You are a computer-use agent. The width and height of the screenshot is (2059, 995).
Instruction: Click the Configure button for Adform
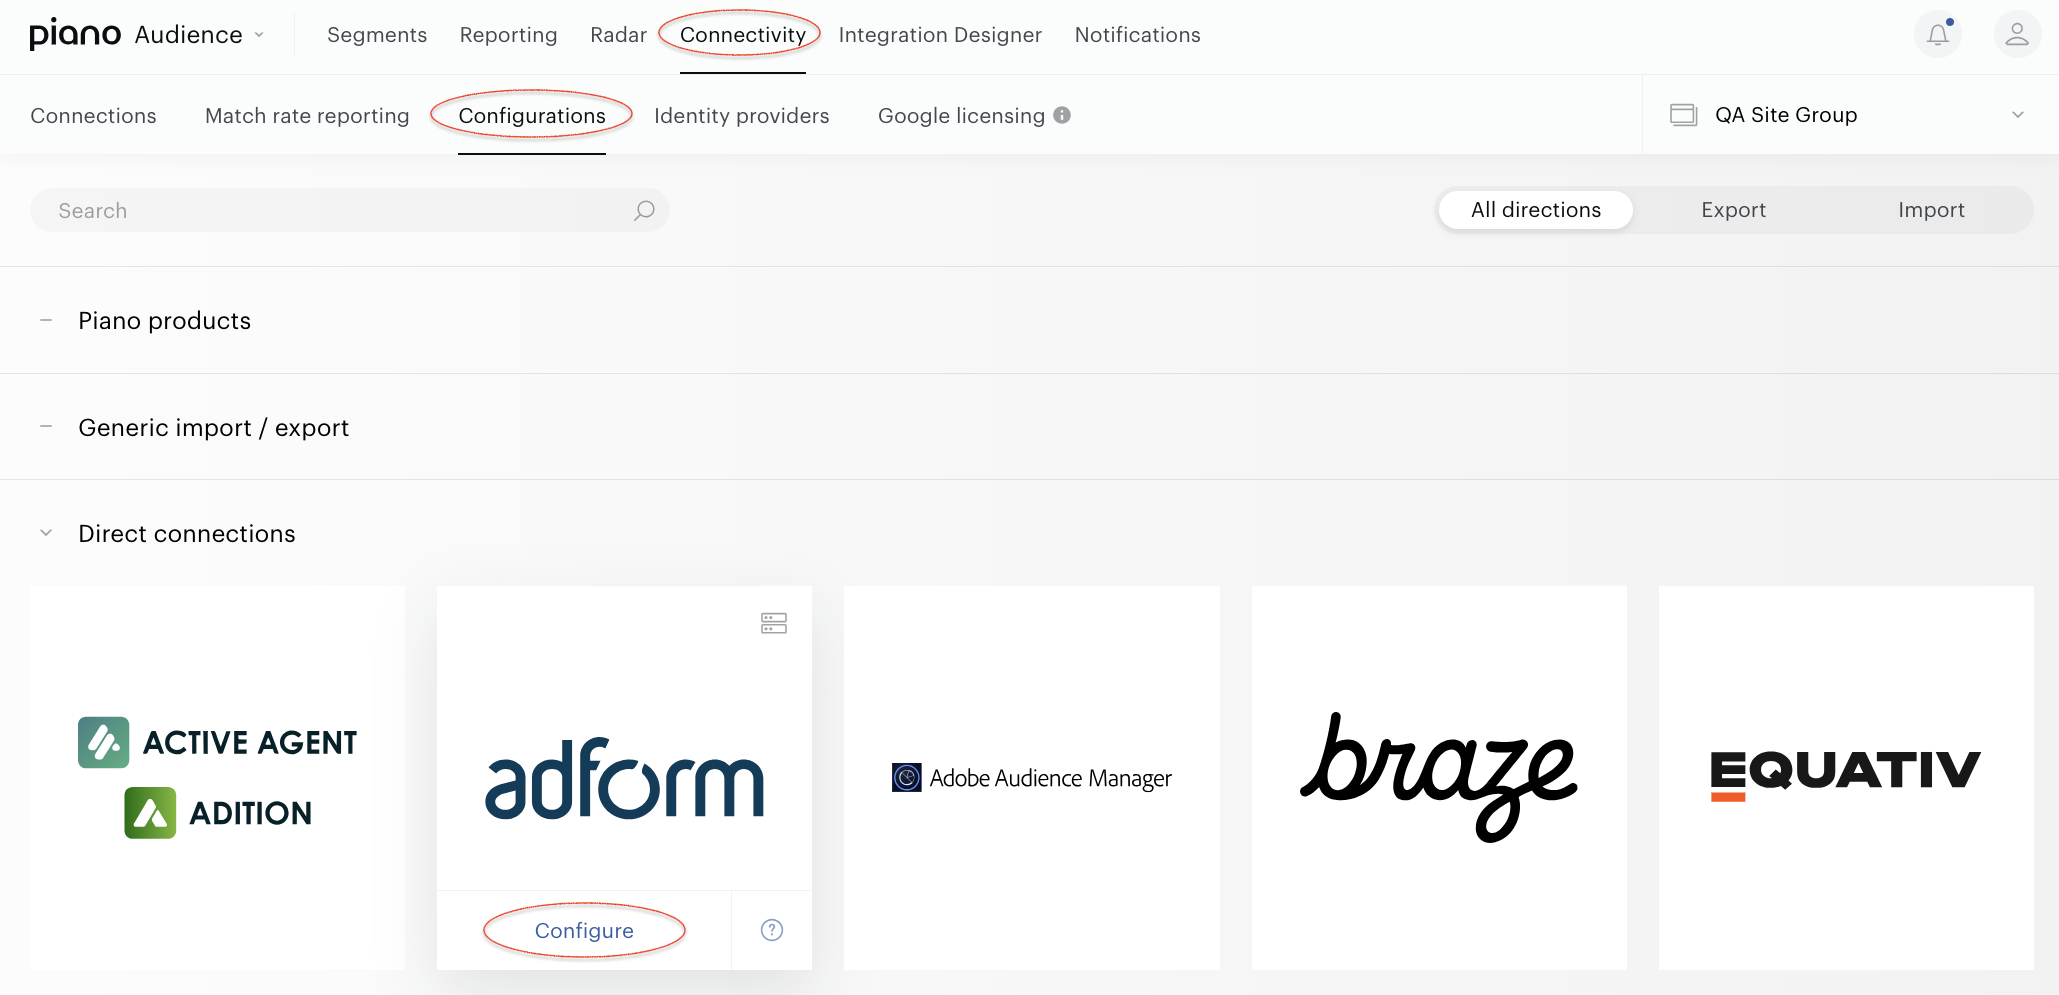coord(584,931)
